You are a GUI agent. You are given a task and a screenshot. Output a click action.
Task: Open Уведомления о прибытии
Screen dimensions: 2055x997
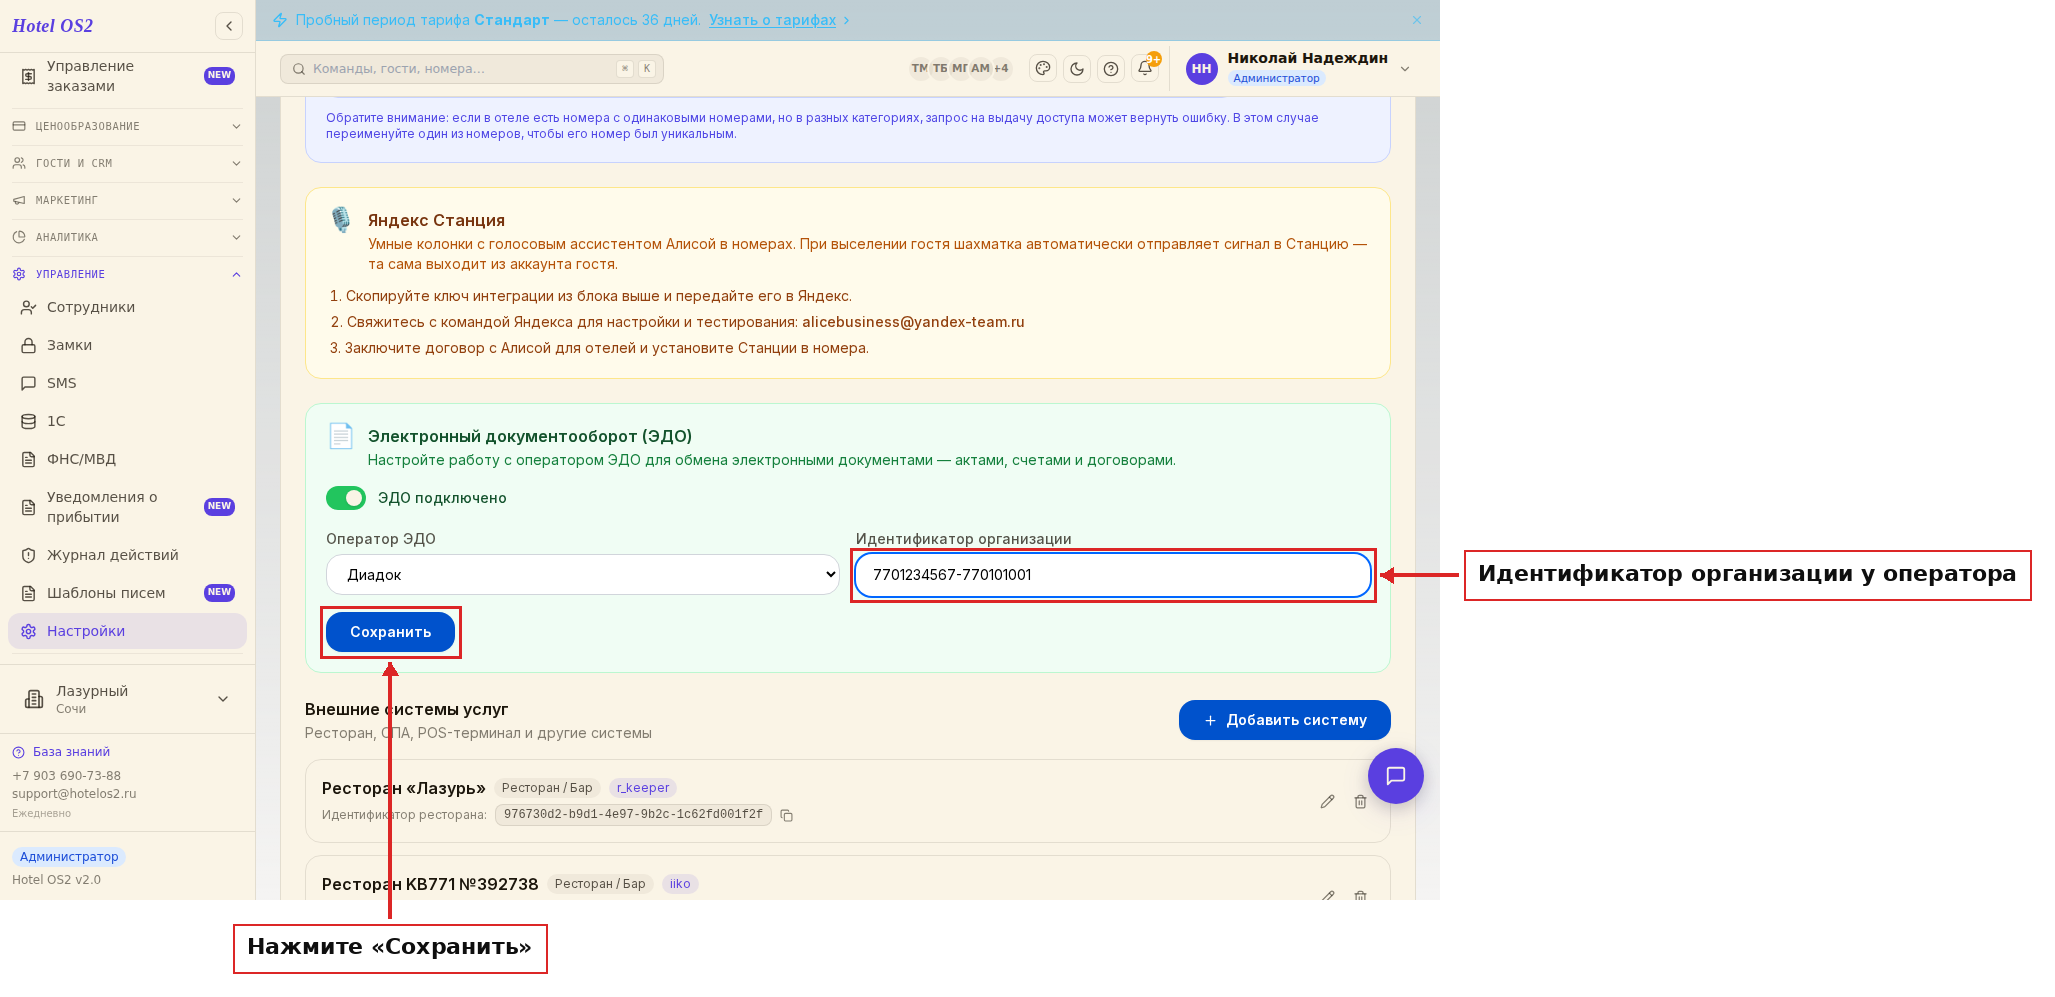pos(127,507)
